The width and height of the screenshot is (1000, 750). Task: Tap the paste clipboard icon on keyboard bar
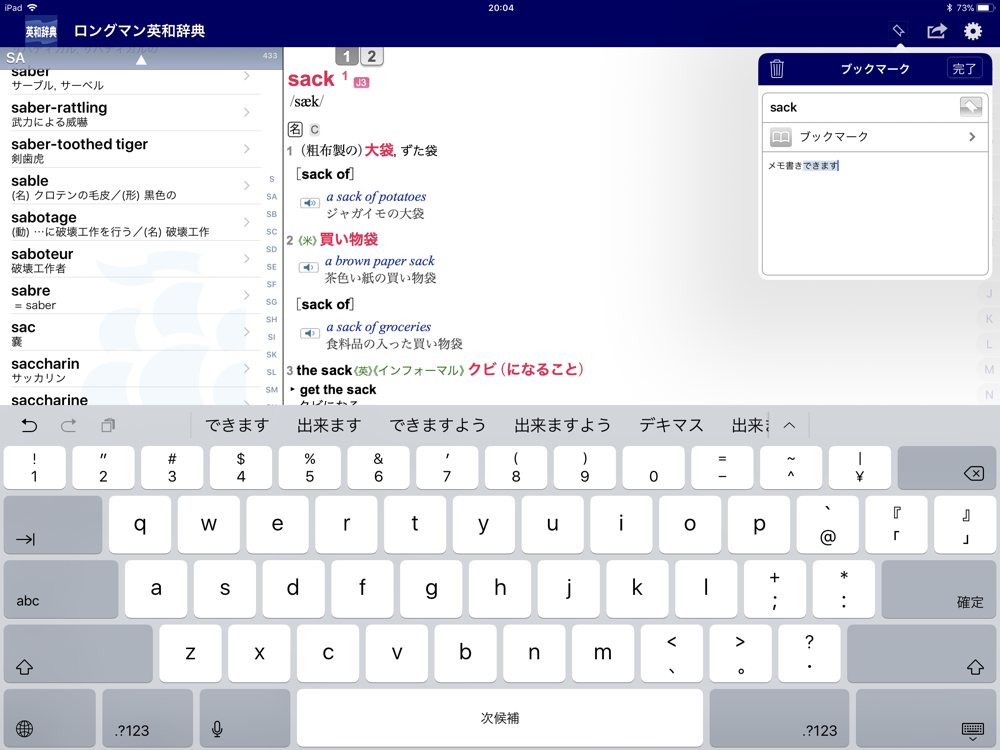108,425
